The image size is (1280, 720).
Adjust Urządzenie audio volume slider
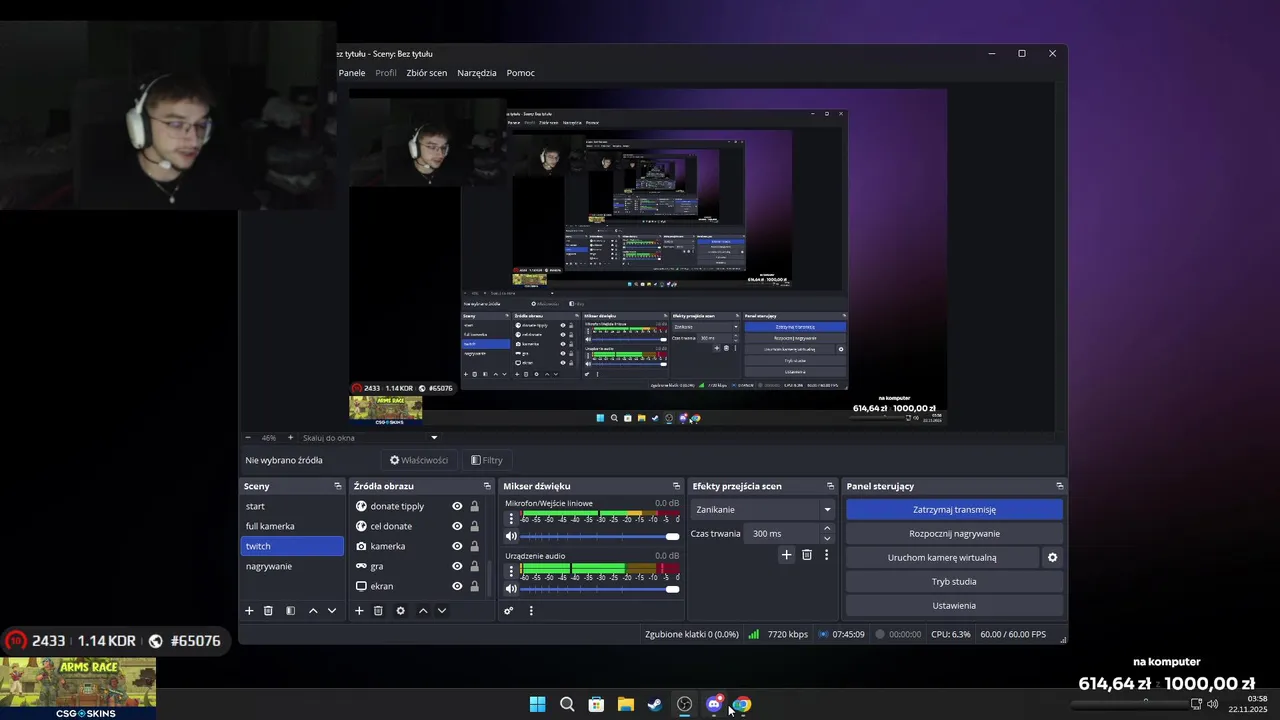tap(600, 589)
